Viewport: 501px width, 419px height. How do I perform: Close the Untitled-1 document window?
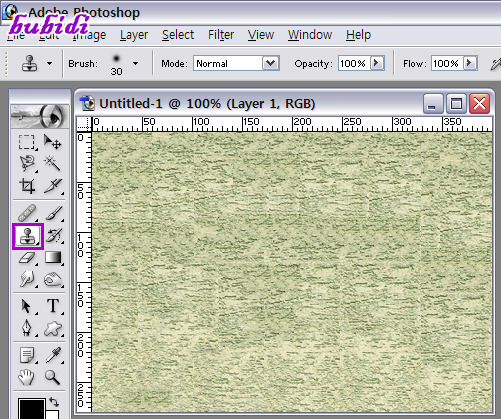pyautogui.click(x=479, y=104)
